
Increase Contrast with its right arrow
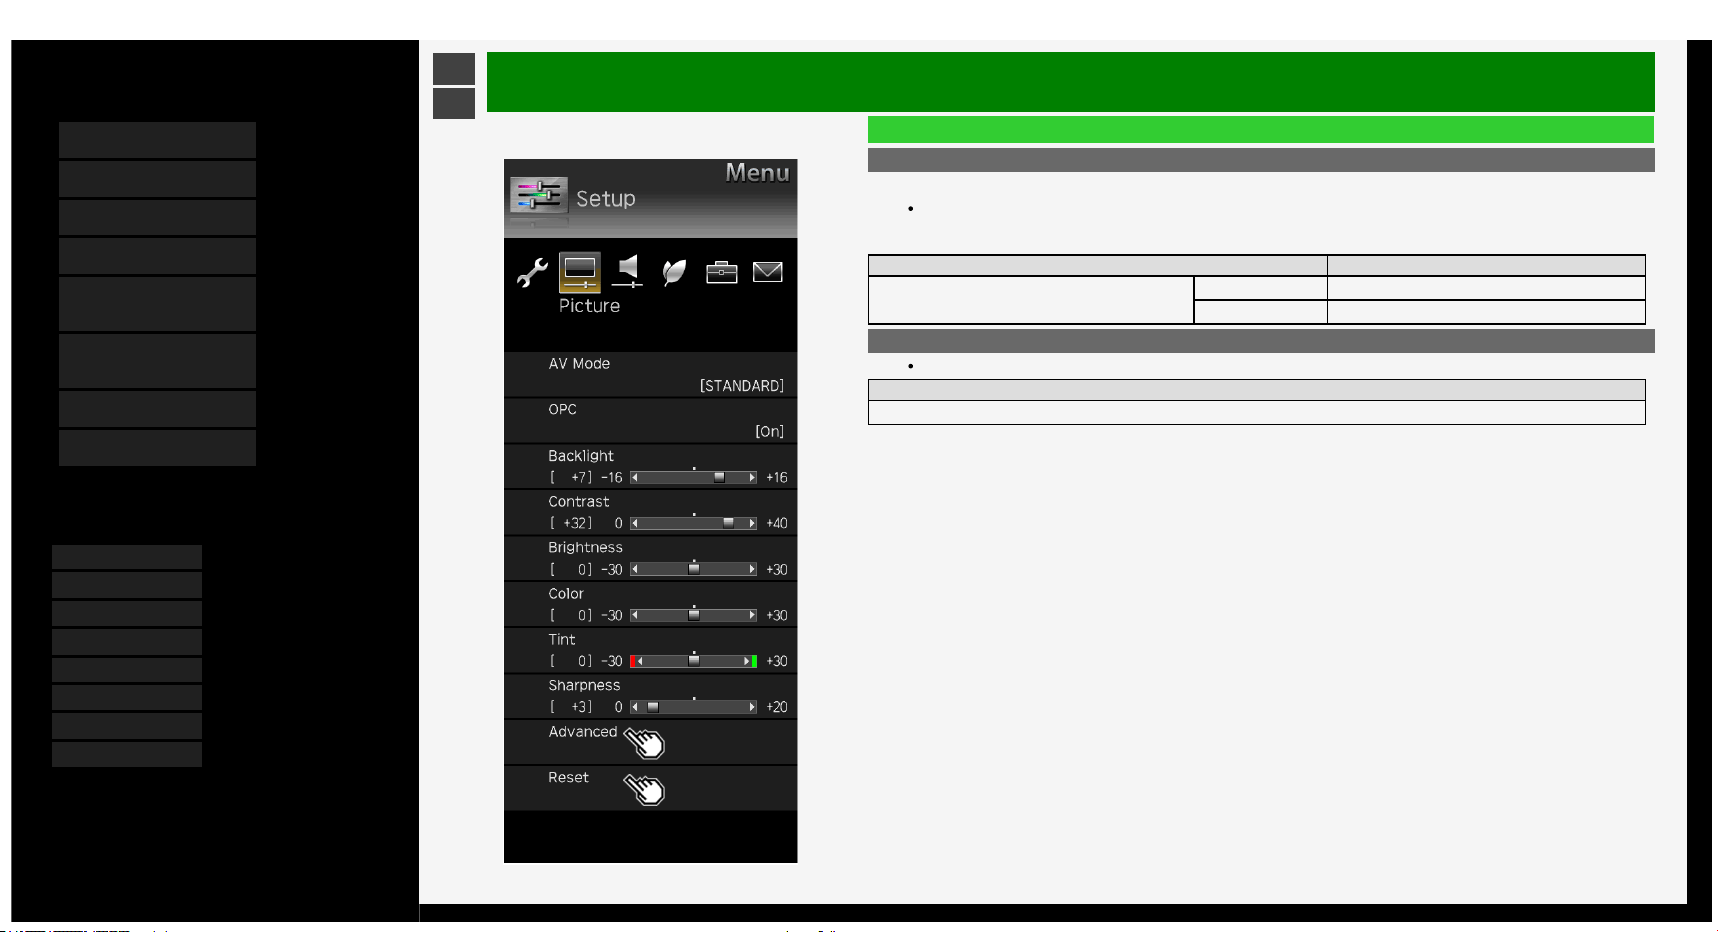coord(752,524)
